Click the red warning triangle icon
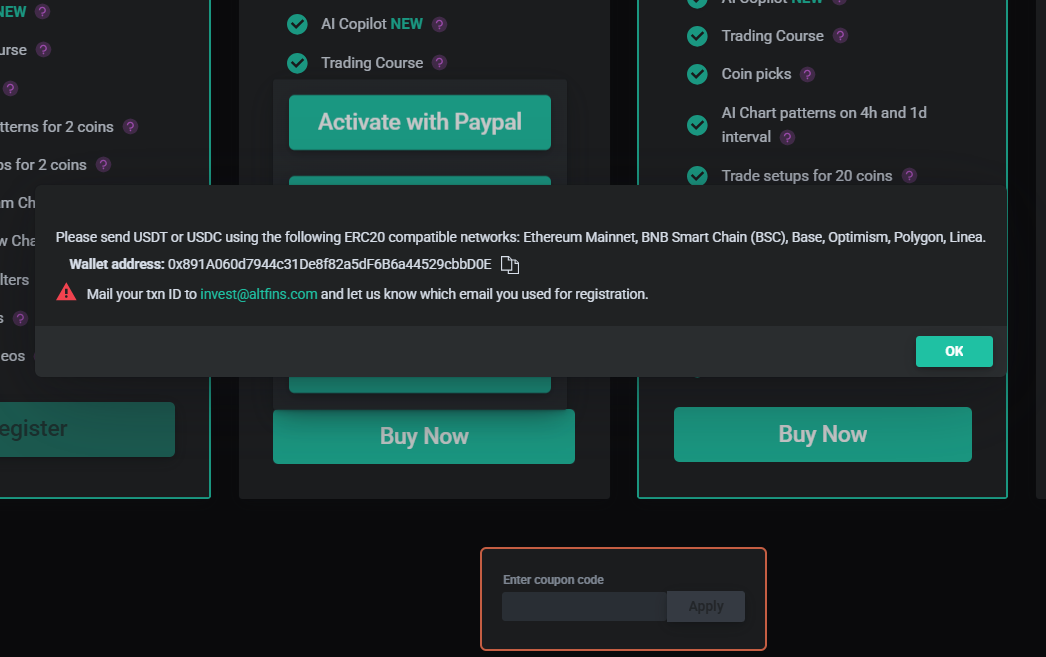 click(66, 293)
